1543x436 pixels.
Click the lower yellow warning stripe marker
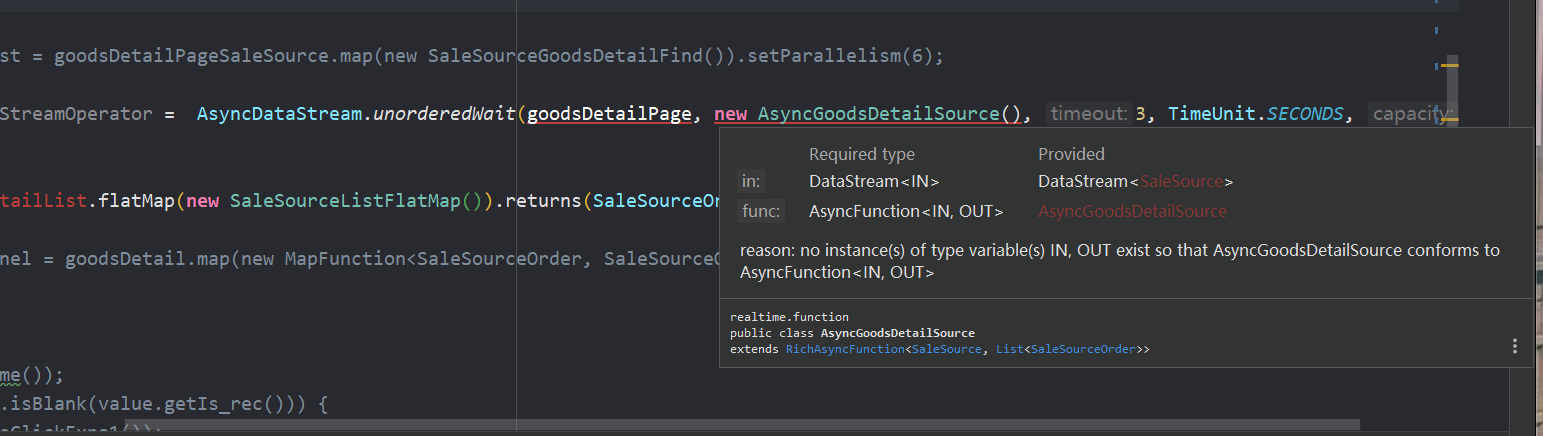coord(1450,119)
